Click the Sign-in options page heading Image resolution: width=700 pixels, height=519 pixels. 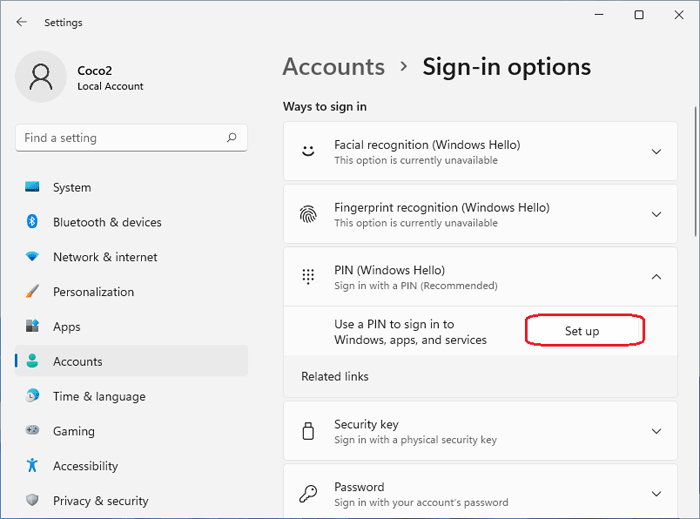coord(507,67)
